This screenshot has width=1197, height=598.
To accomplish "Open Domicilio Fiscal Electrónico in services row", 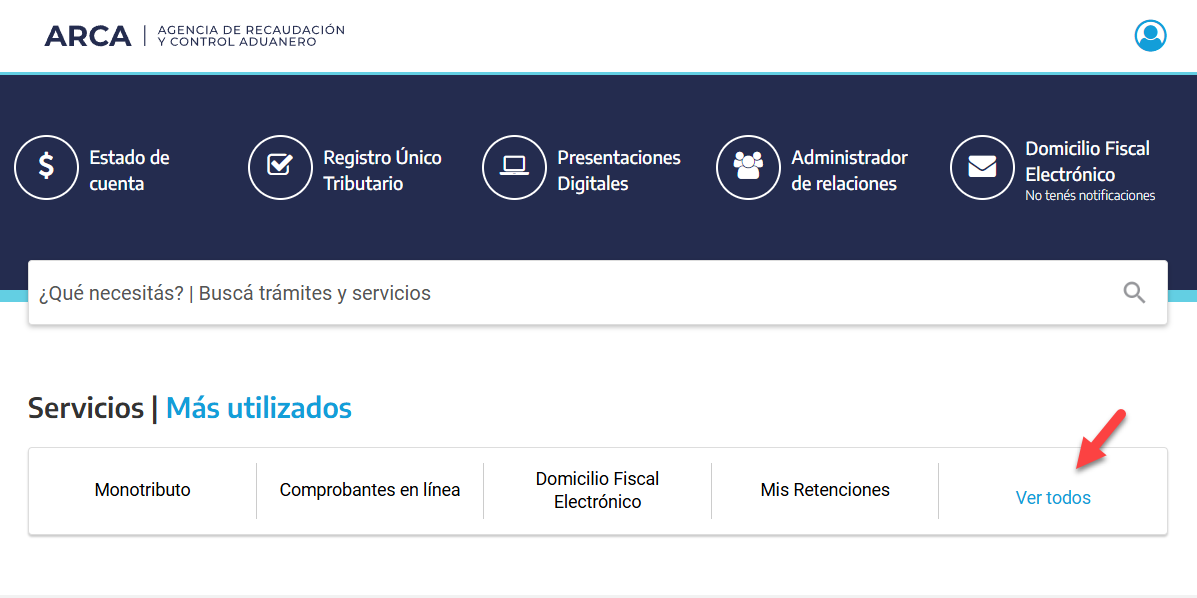I will click(597, 490).
